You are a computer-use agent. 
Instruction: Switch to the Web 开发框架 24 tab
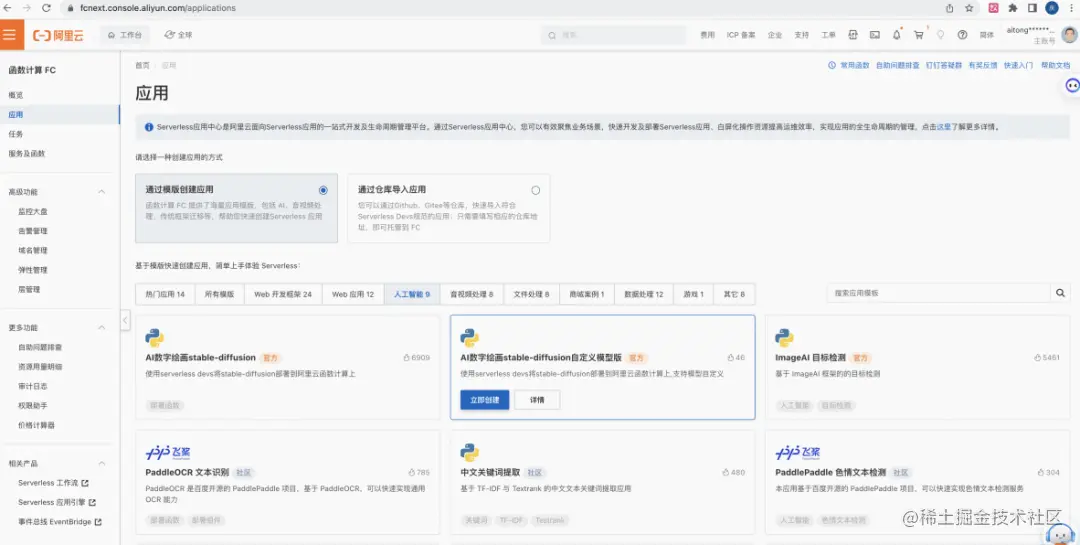pyautogui.click(x=283, y=294)
